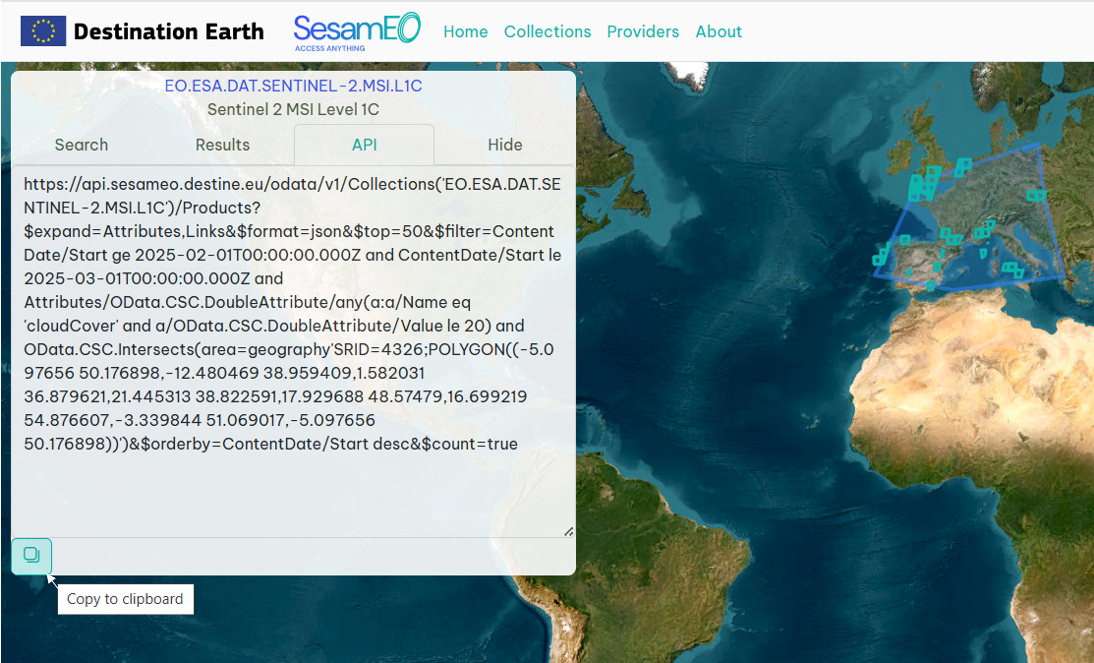Click the footprint tile near Gibraltar
Viewport: 1094px width, 663px height.
tap(931, 286)
